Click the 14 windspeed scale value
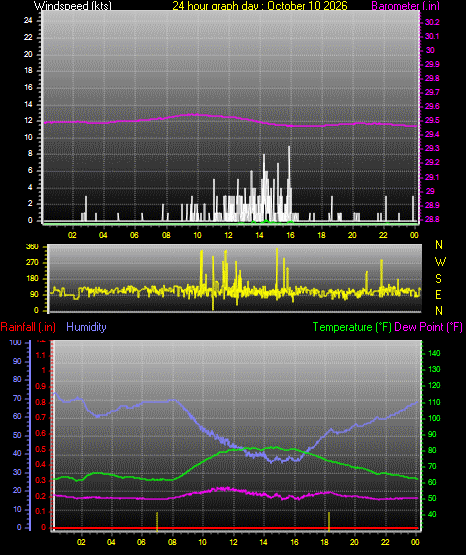 pos(28,104)
